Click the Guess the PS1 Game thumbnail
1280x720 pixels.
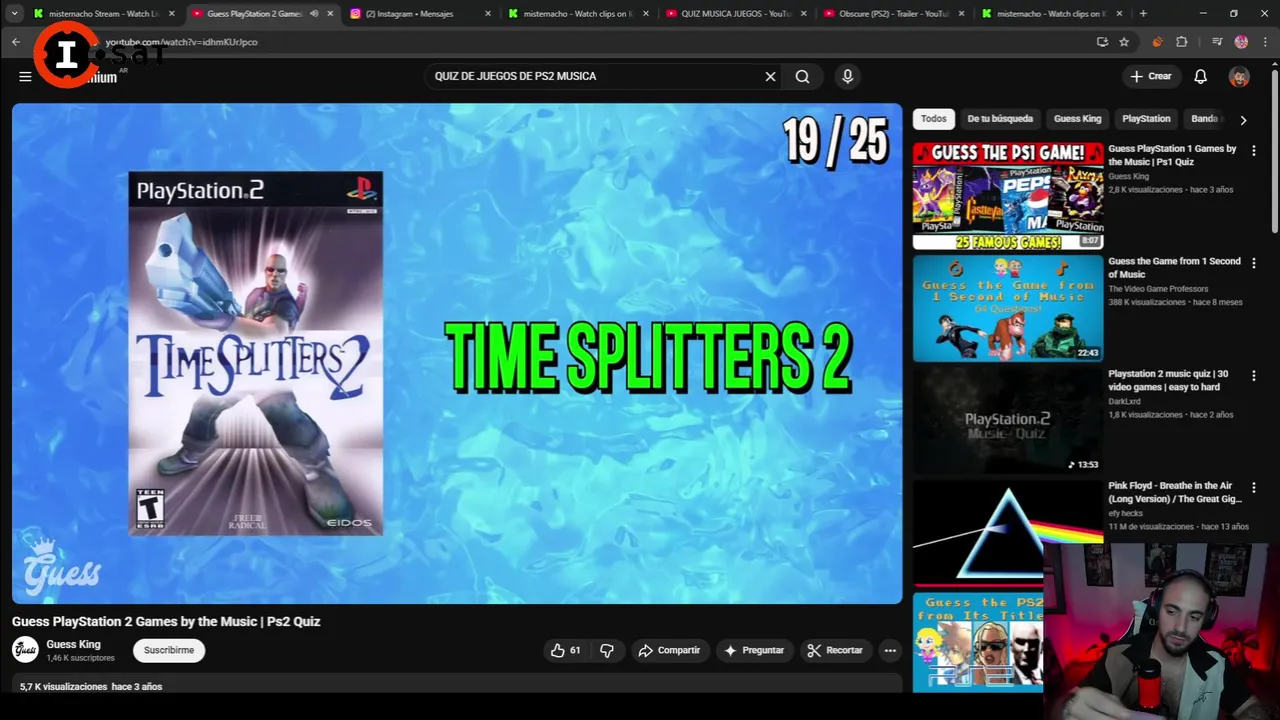(x=1007, y=195)
